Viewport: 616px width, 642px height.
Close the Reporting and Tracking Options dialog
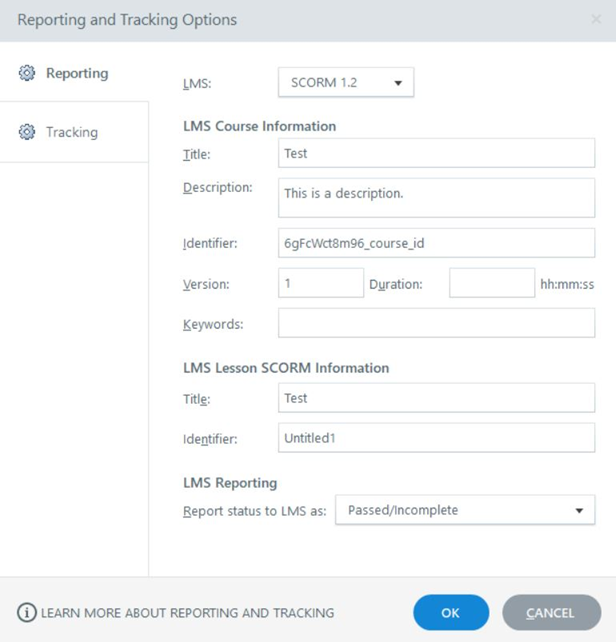(x=596, y=19)
